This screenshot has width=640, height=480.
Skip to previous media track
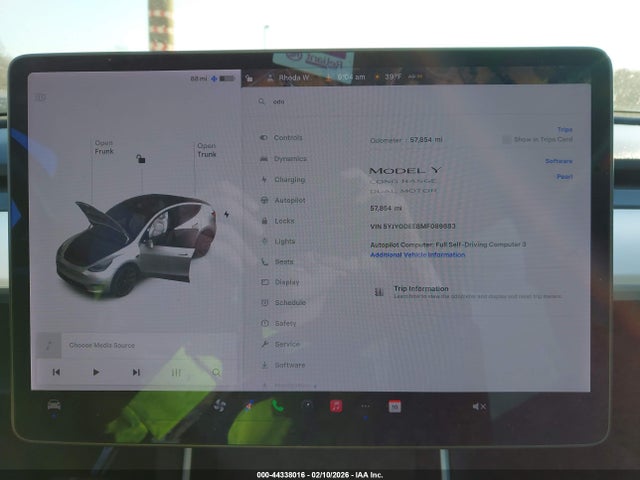[x=56, y=372]
